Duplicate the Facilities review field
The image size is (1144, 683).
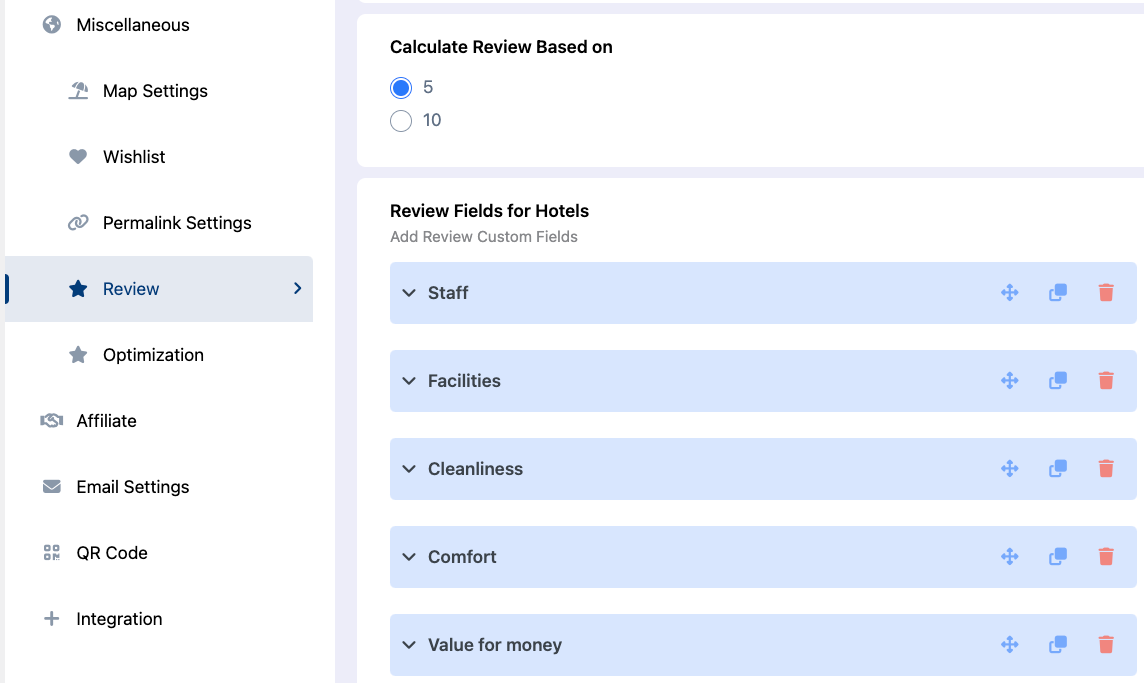[x=1057, y=380]
